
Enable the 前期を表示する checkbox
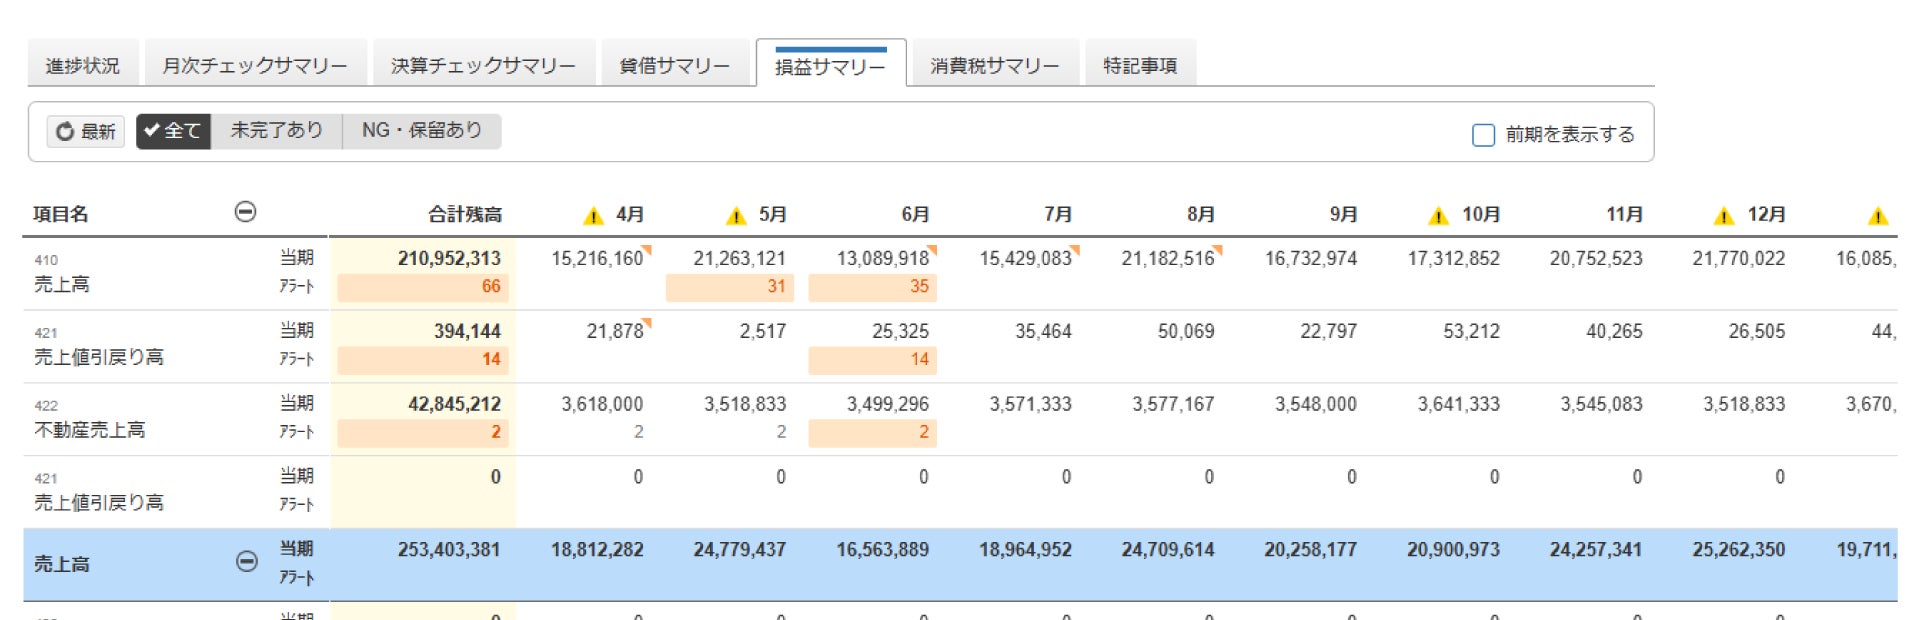click(1483, 135)
